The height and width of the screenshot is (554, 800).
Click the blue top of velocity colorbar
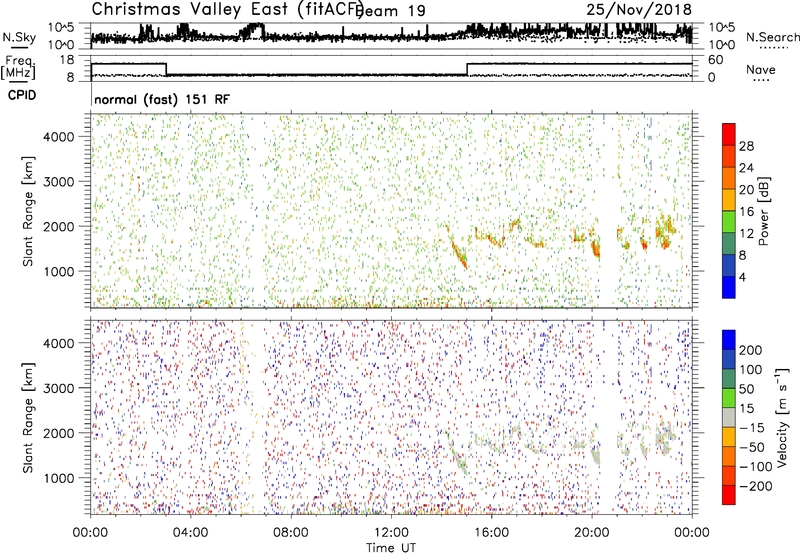click(729, 339)
